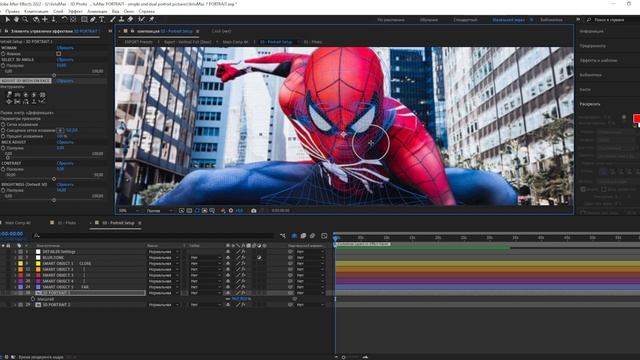
Task: Toggle the effects fx switch on SMART OBJECT 1
Action: pyautogui.click(x=243, y=263)
